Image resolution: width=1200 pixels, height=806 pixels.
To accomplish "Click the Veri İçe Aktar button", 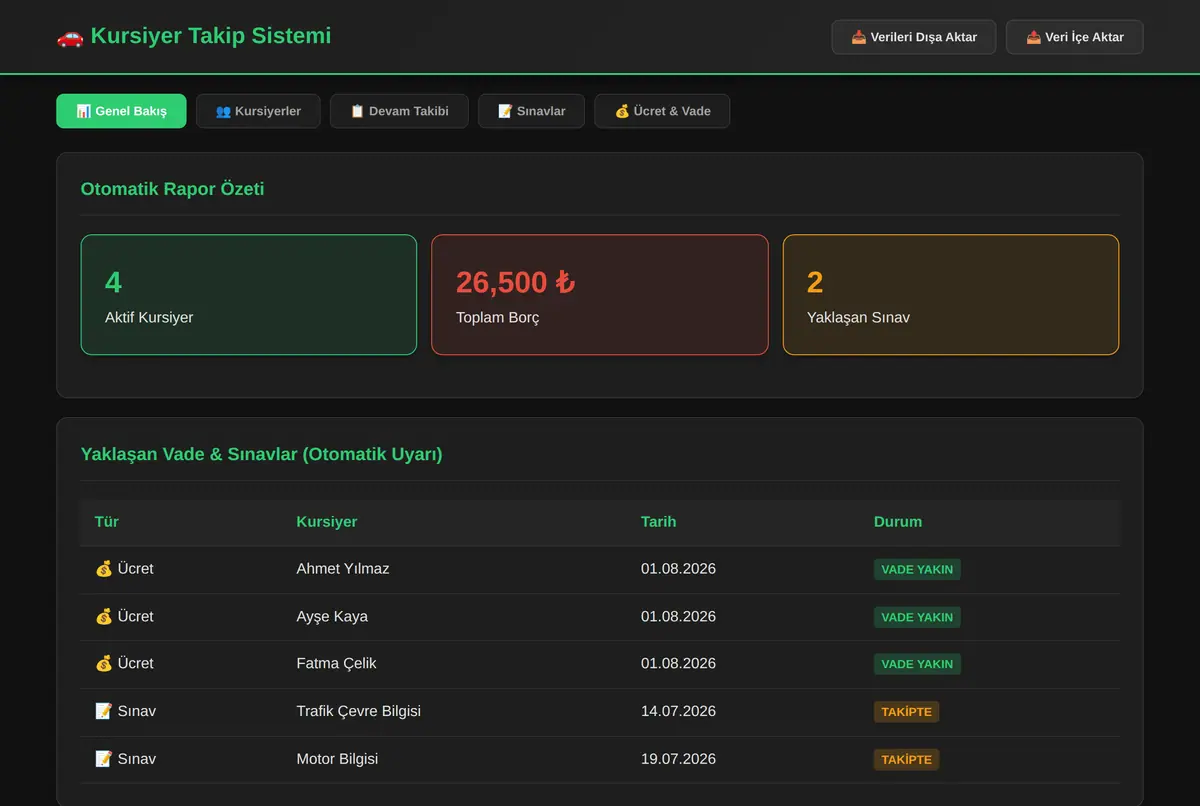I will click(1074, 37).
